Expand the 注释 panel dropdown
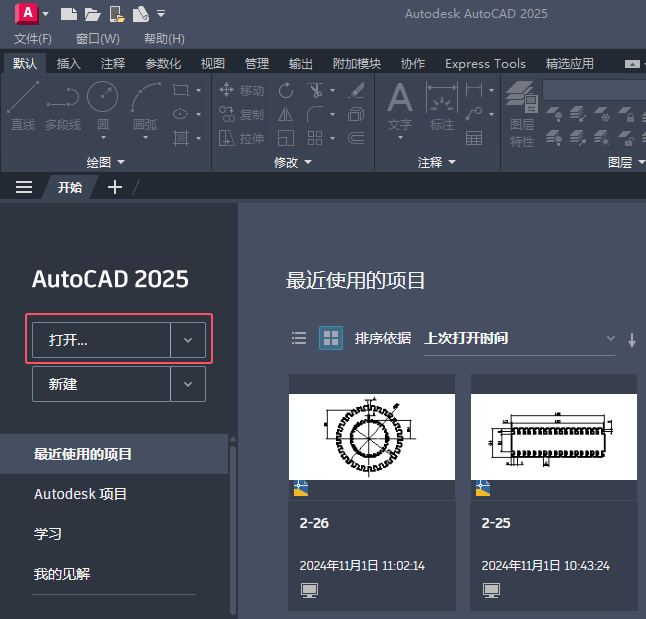This screenshot has height=619, width=646. point(437,162)
